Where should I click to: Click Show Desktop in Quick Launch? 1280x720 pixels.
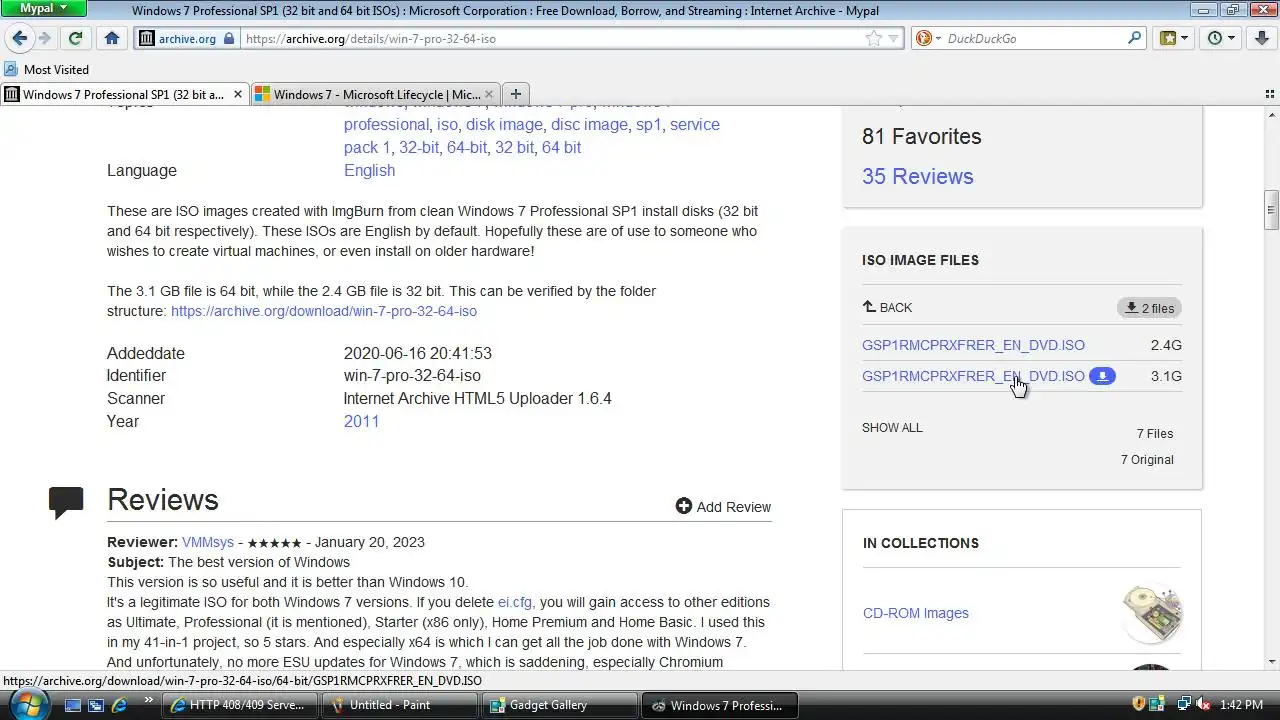[73, 705]
